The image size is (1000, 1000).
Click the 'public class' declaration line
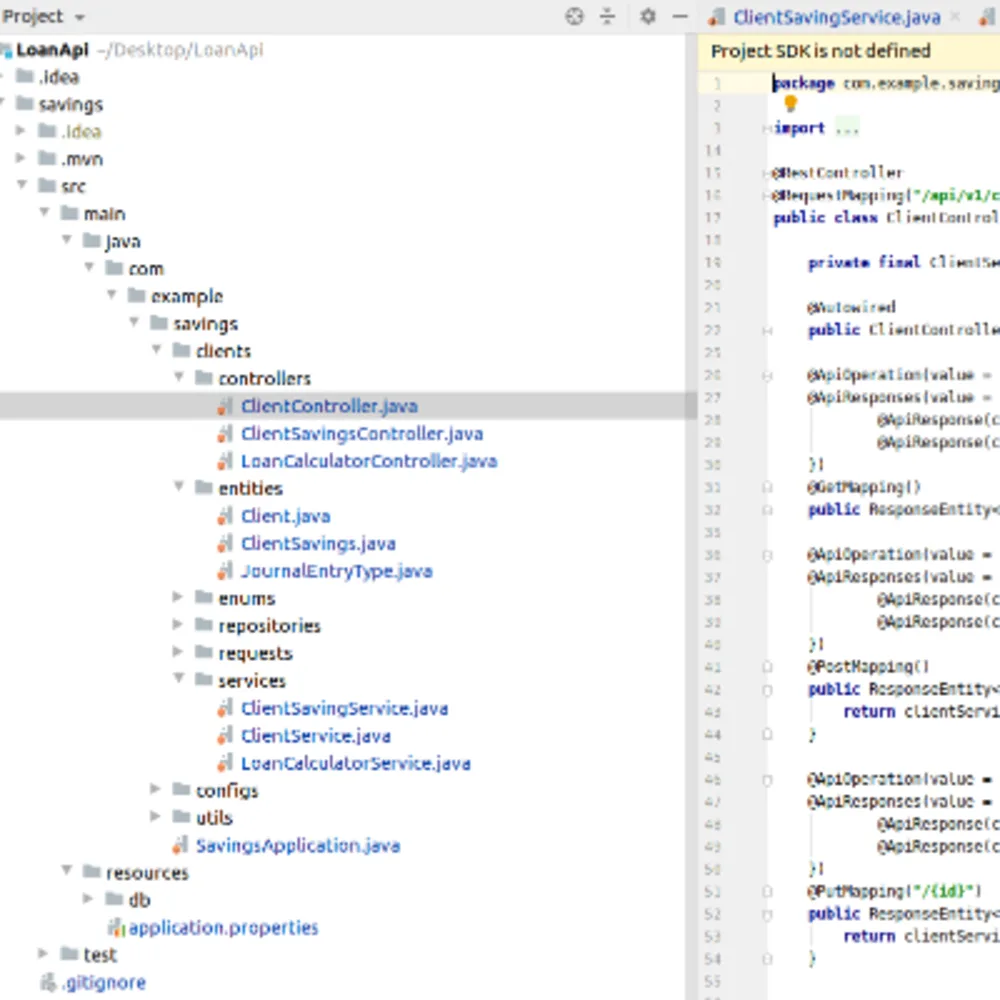pos(886,218)
